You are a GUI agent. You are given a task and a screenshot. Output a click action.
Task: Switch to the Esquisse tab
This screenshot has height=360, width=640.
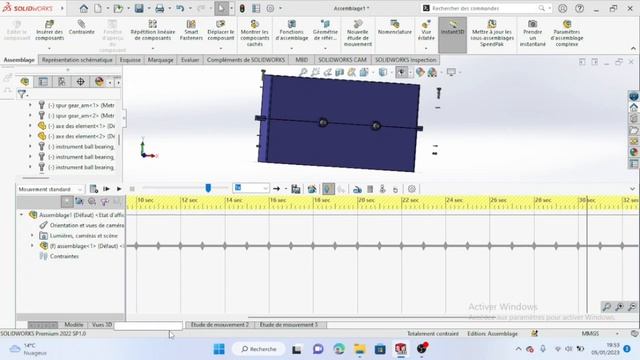130,60
